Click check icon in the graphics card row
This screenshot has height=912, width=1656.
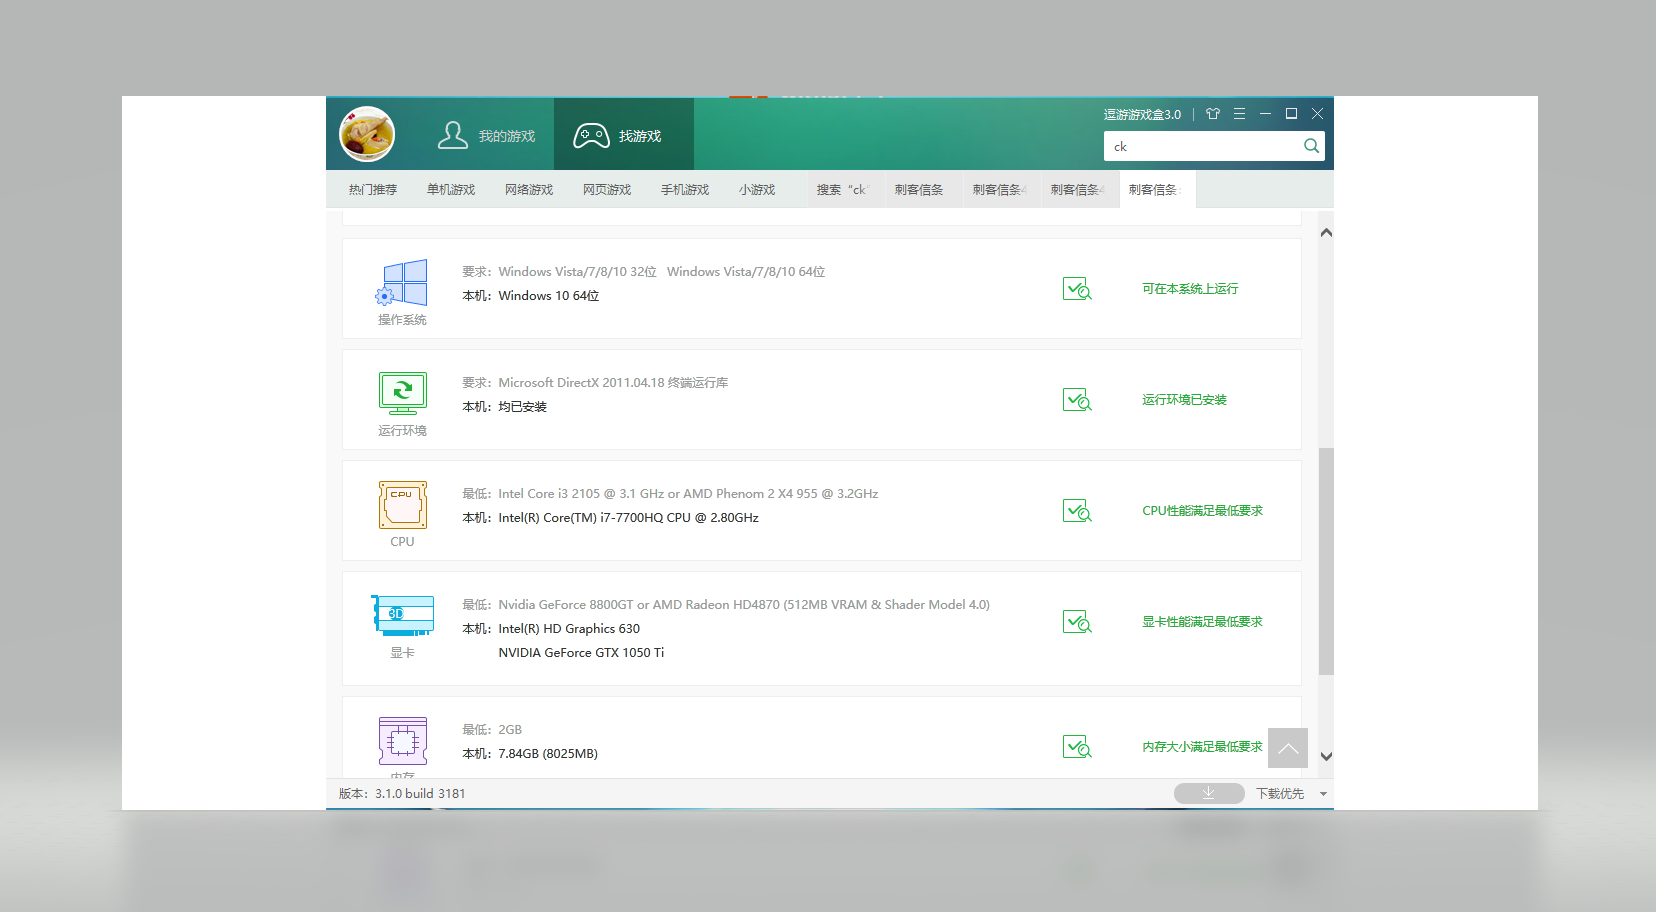(x=1077, y=622)
